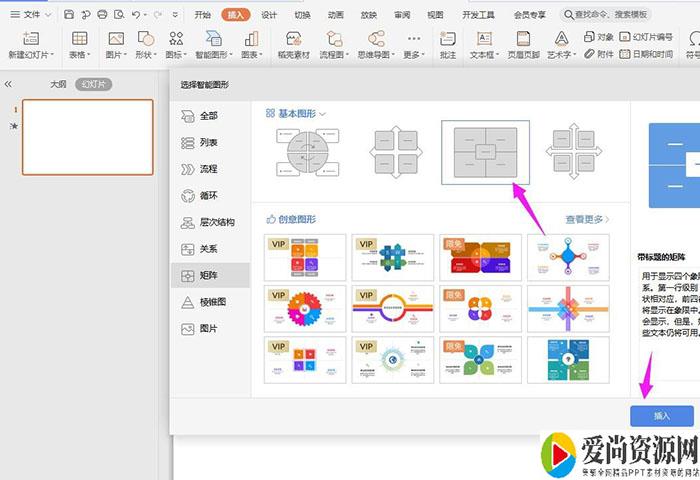This screenshot has width=700, height=480.
Task: Switch to the 设计 ribbon tab
Action: tap(269, 15)
